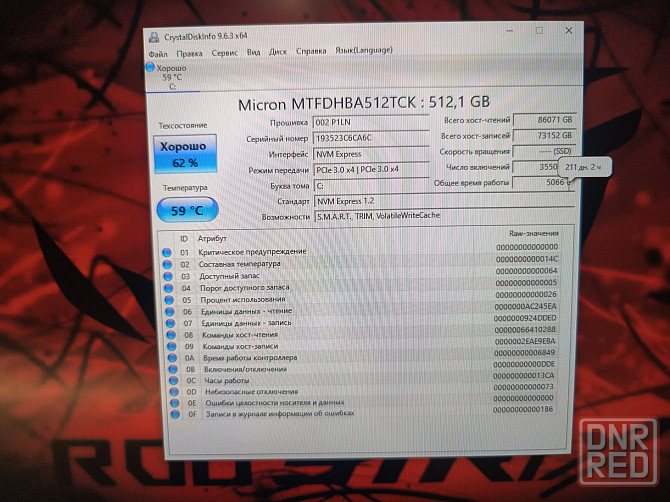Click status icon for Порог доступного запаса
This screenshot has width=670, height=502.
(x=169, y=288)
